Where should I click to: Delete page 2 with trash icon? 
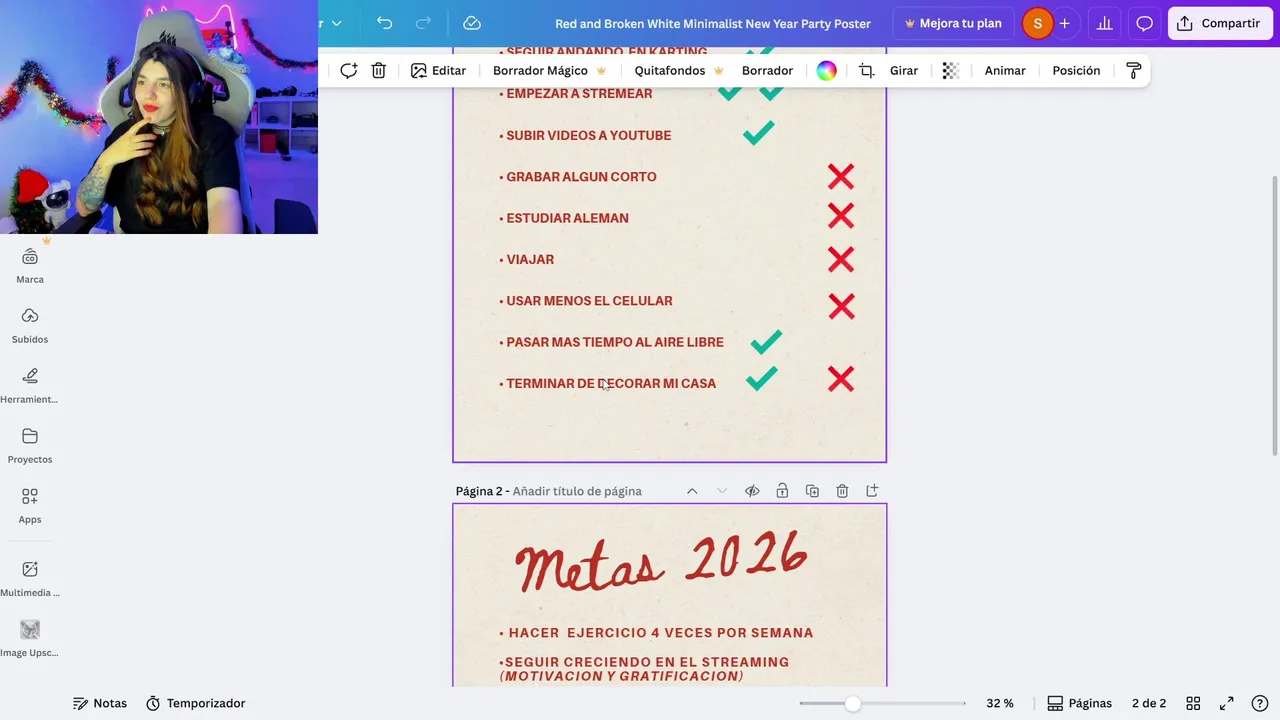click(842, 491)
